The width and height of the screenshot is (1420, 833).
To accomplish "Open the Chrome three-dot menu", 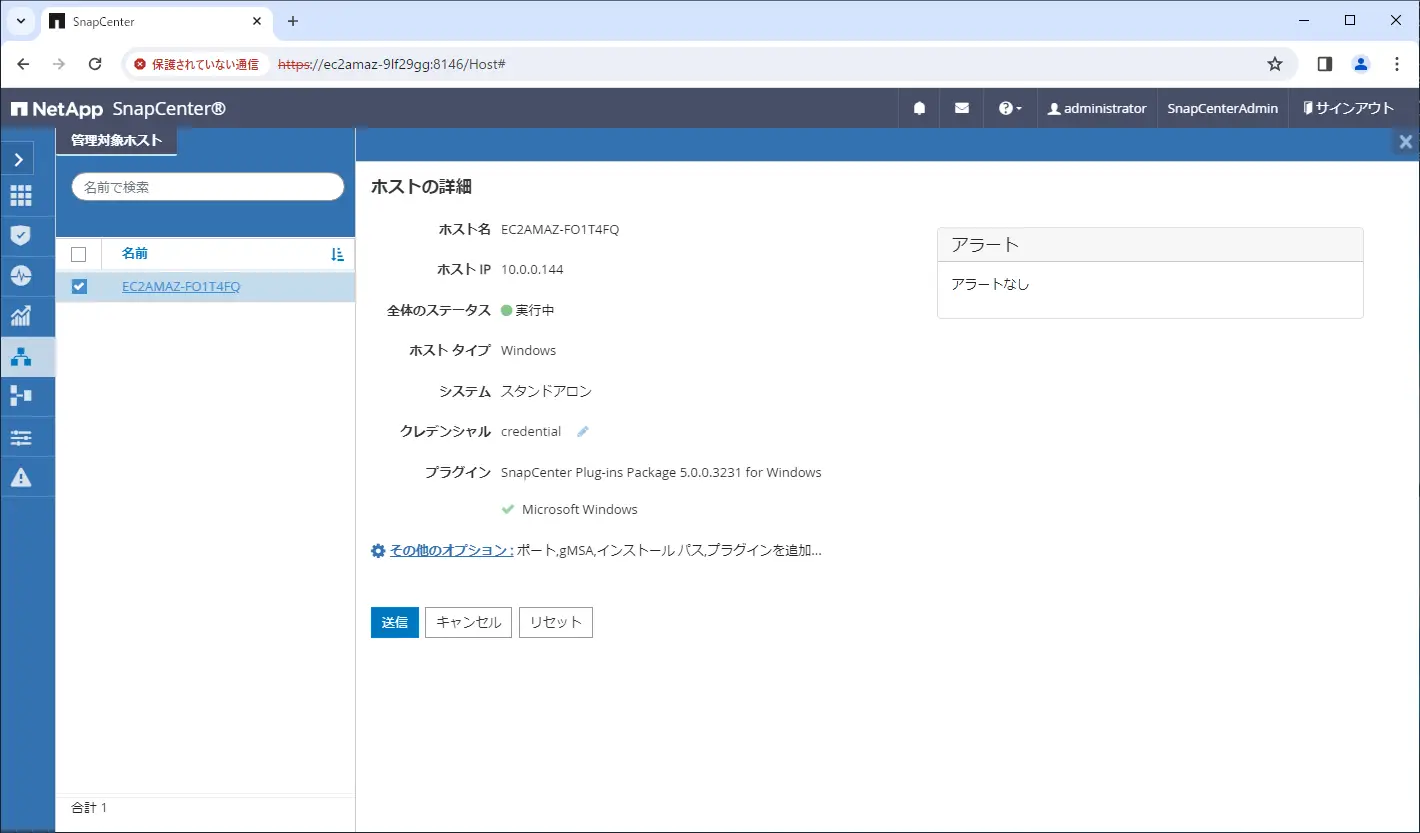I will pyautogui.click(x=1397, y=64).
